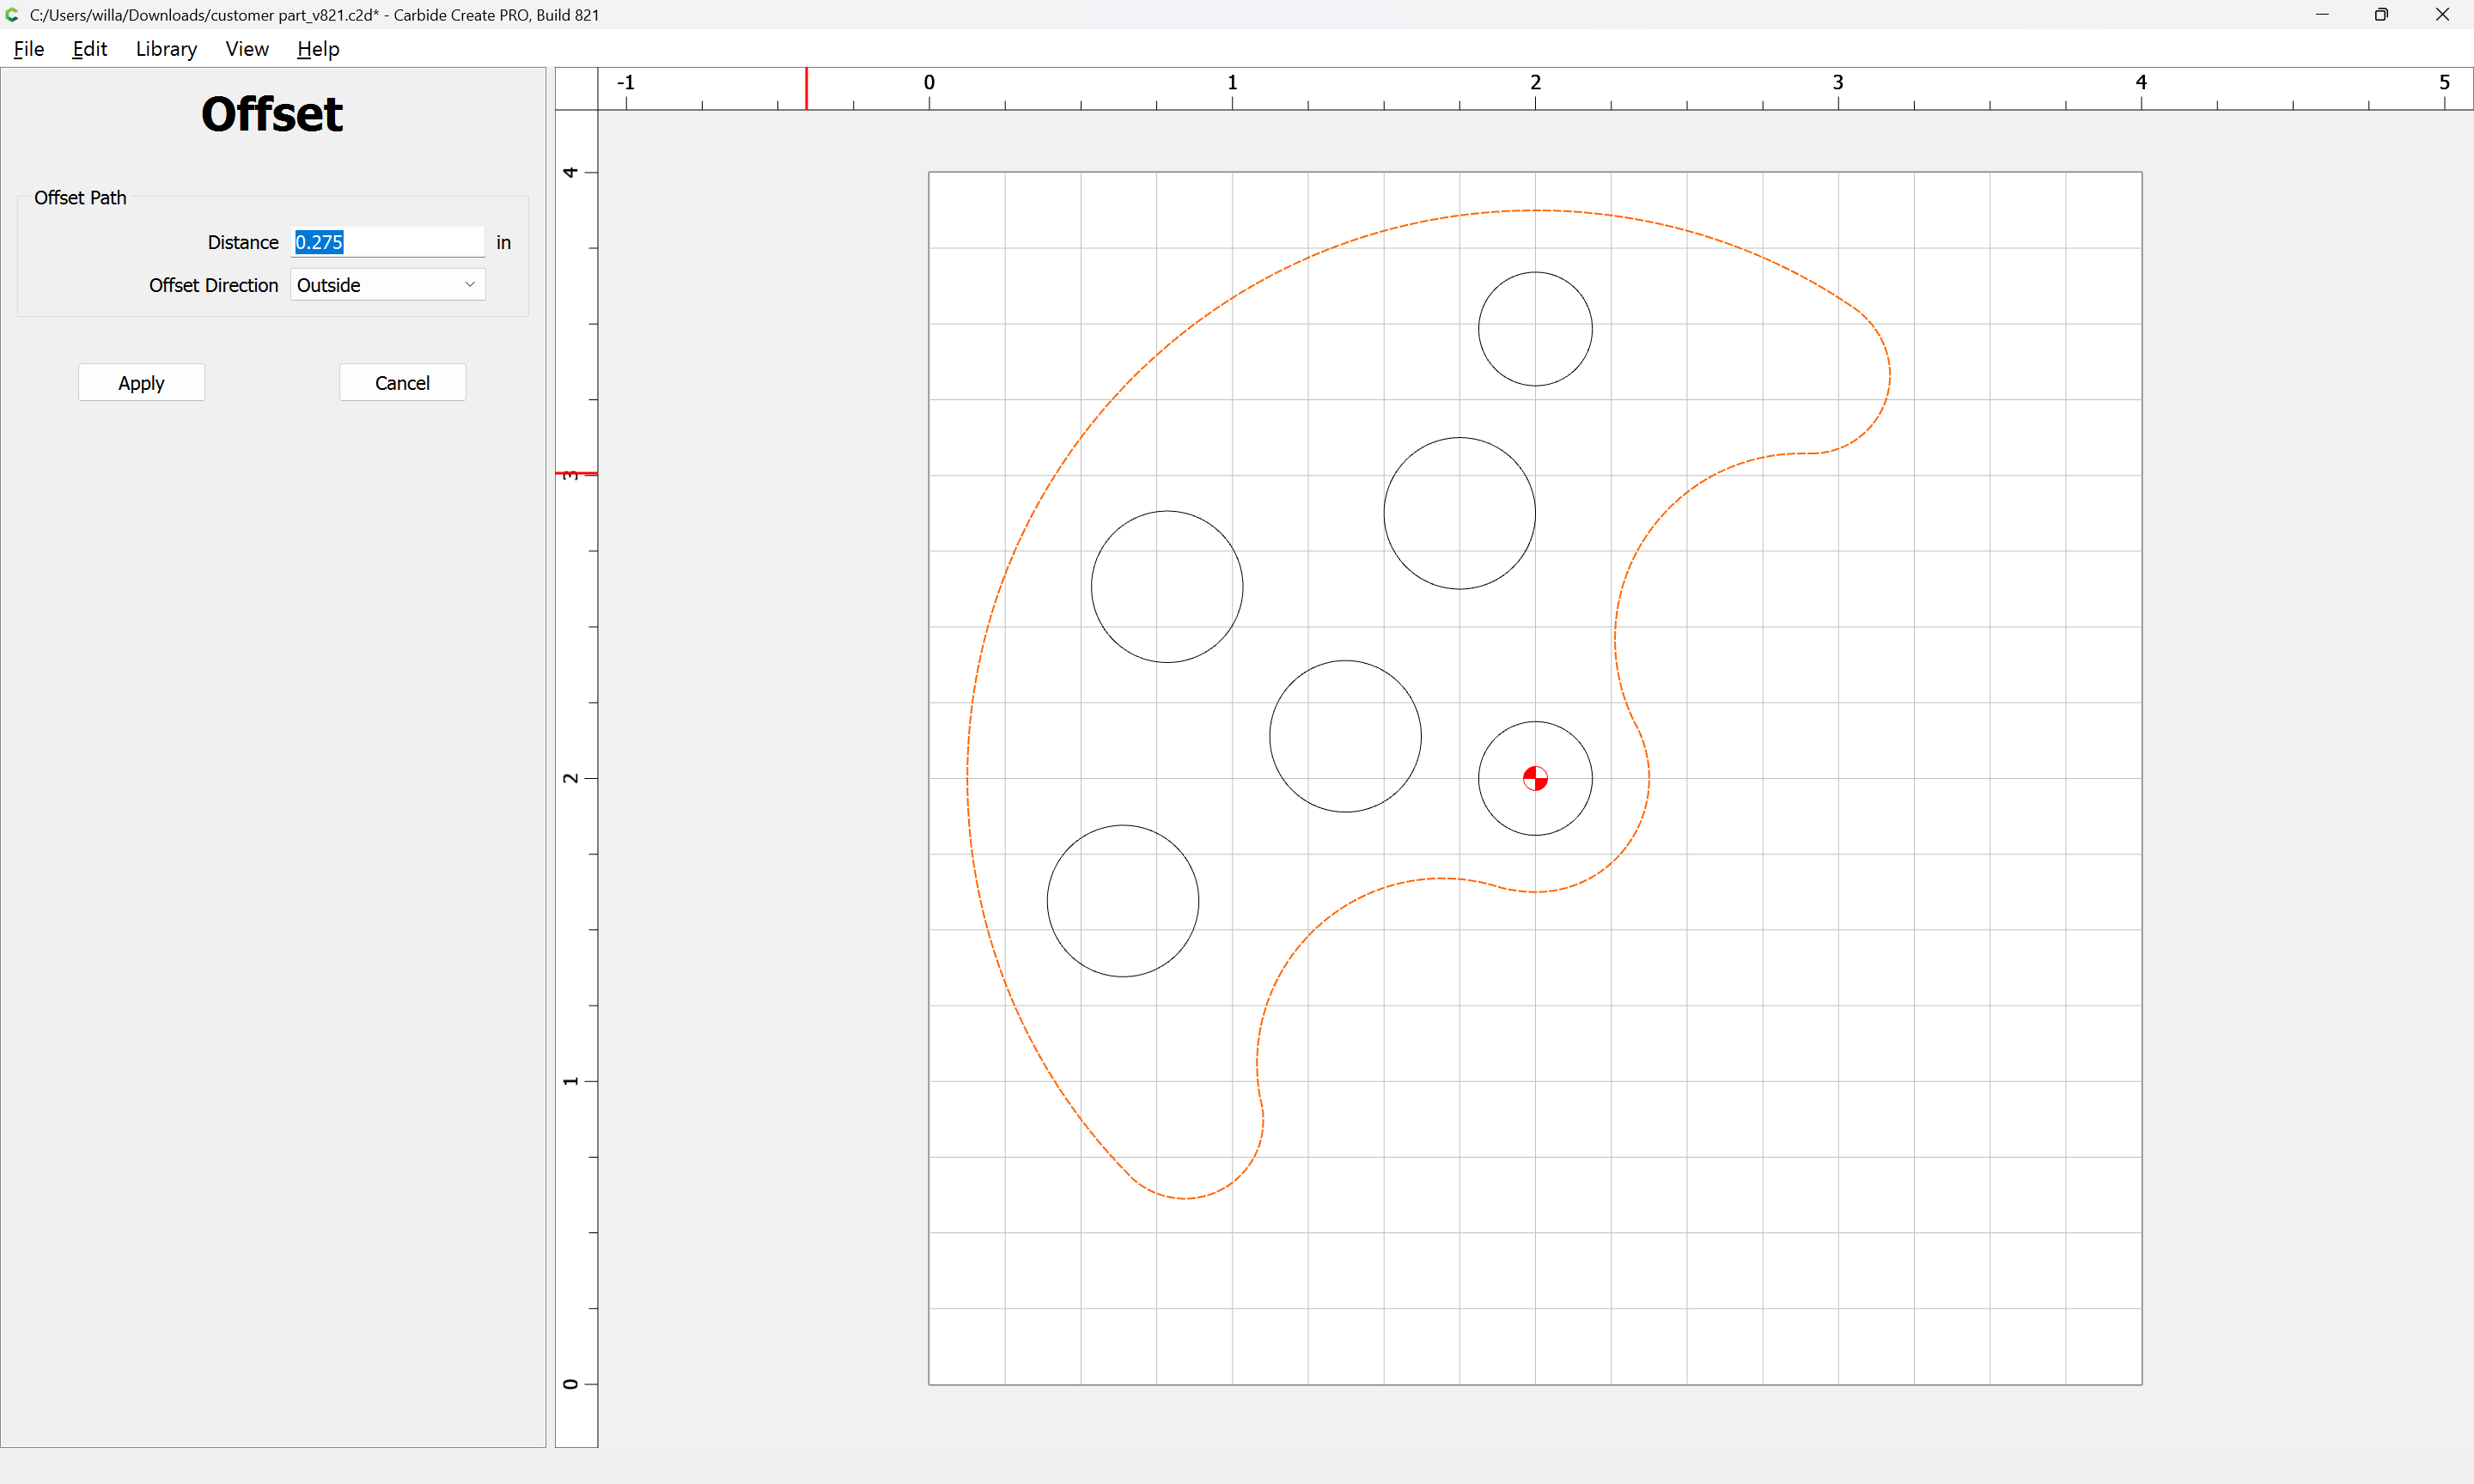Close the Carbide Create window
Image resolution: width=2474 pixels, height=1484 pixels.
pos(2442,15)
